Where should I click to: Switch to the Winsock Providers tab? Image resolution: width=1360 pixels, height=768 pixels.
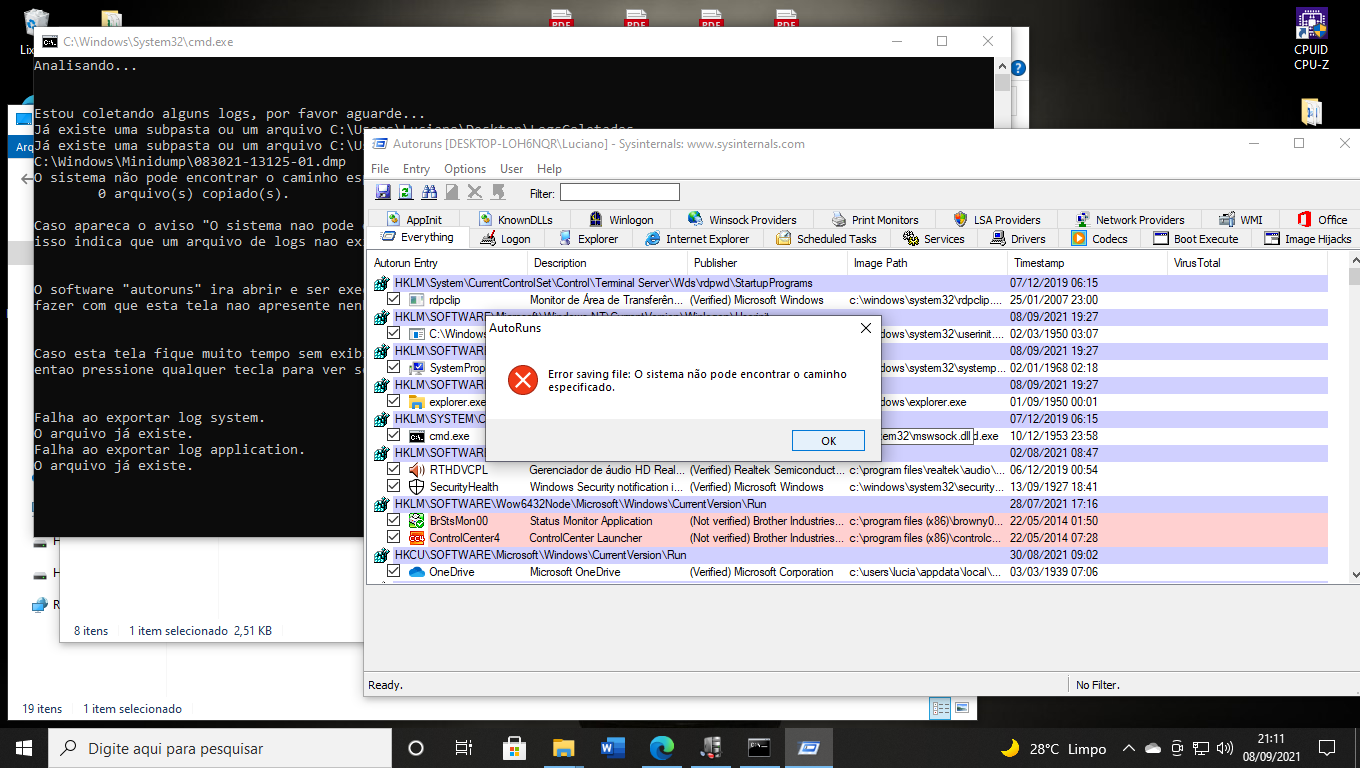pyautogui.click(x=742, y=219)
